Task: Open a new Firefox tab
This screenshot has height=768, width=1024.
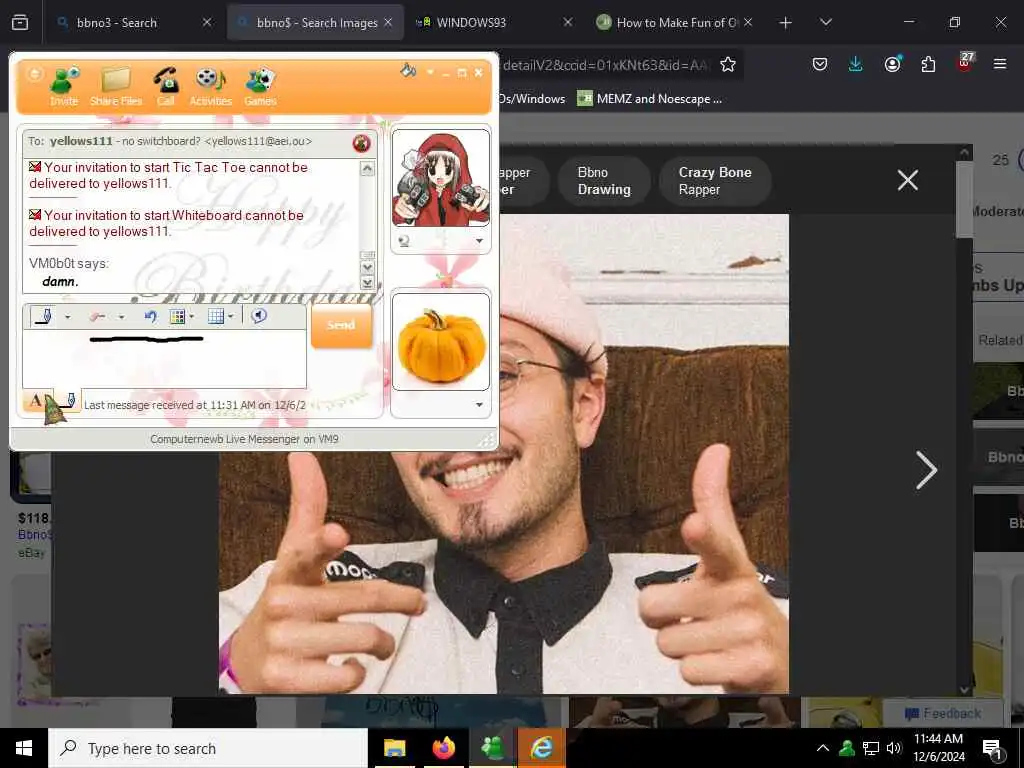Action: [x=785, y=23]
